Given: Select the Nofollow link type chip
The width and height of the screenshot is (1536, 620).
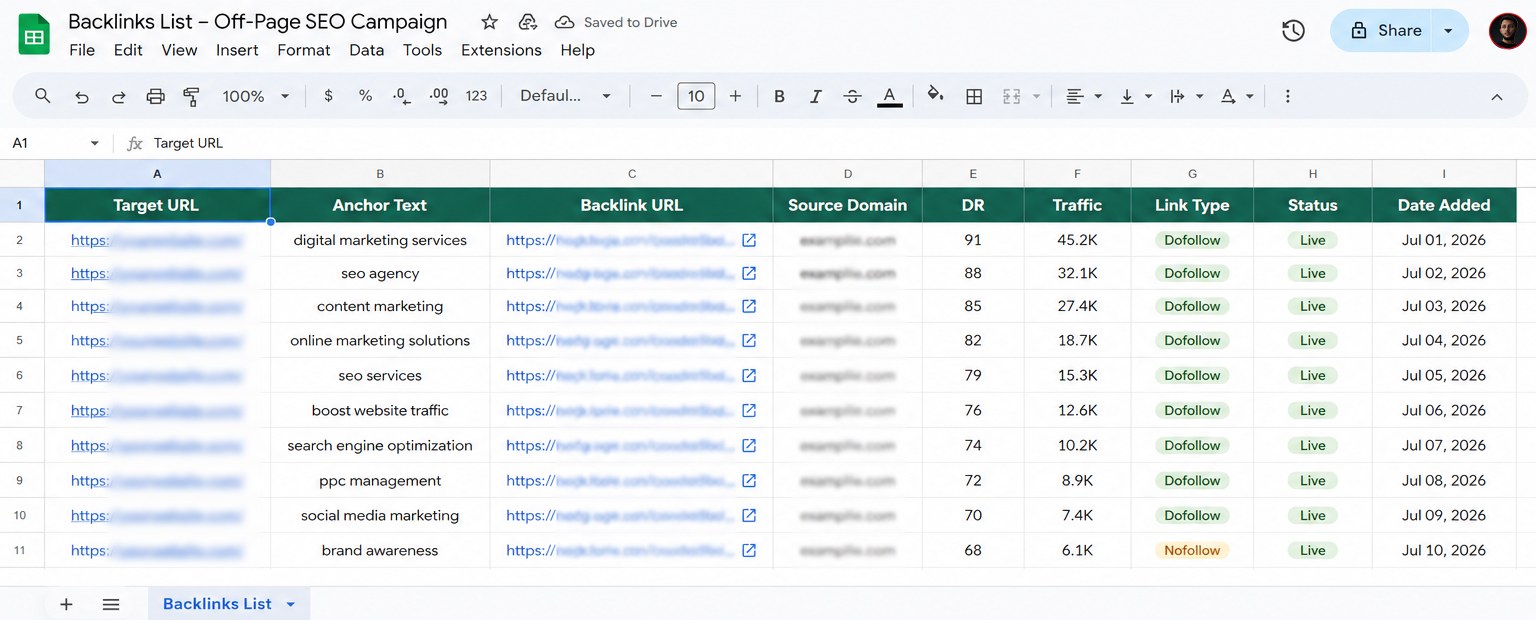Looking at the screenshot, I should [x=1192, y=550].
